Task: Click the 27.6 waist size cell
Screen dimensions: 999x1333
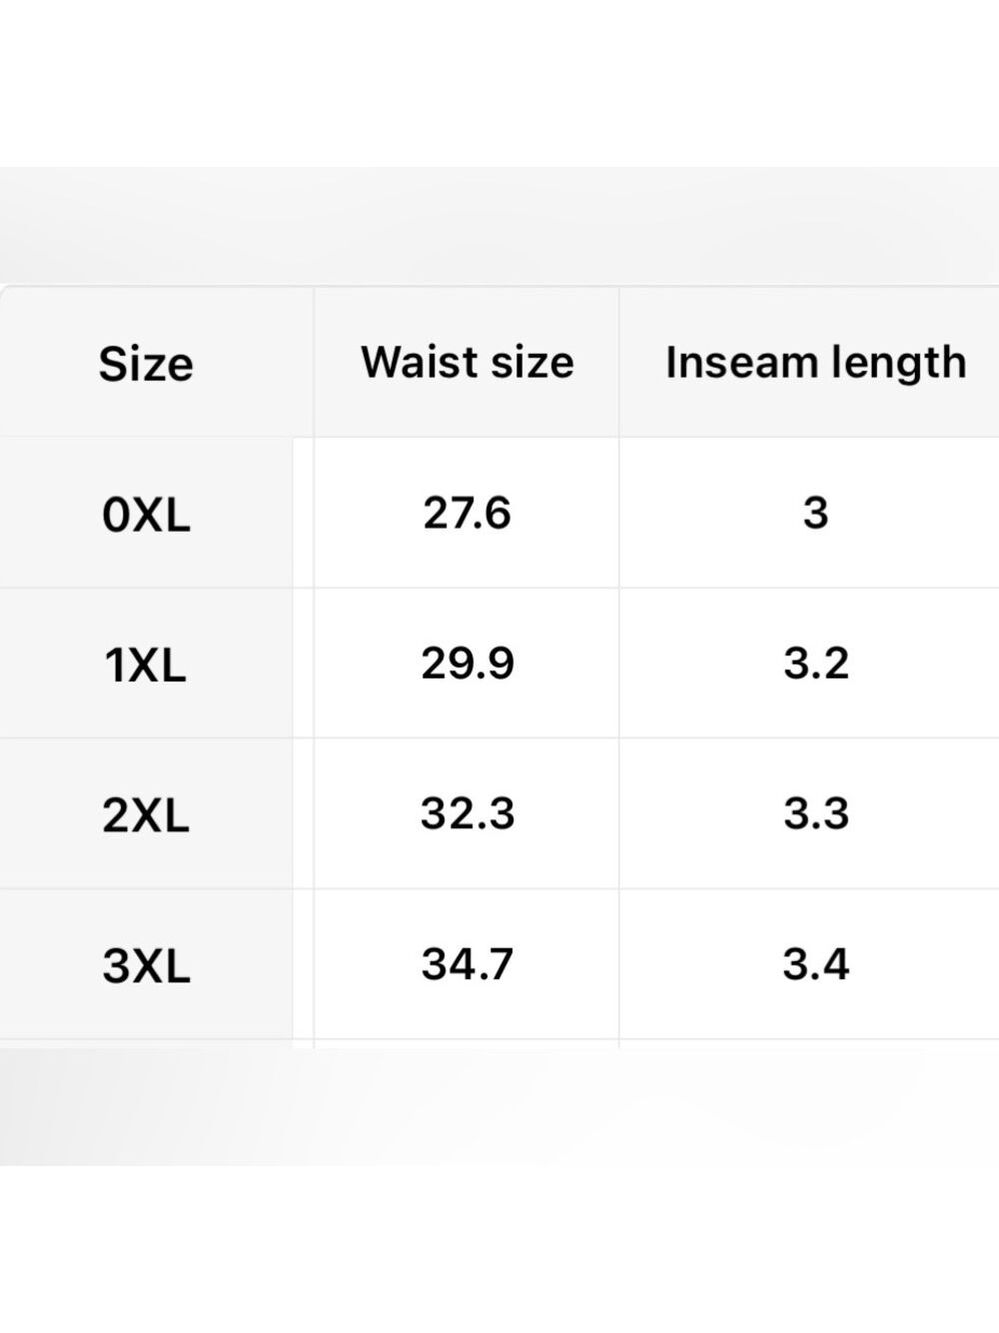Action: click(x=467, y=513)
